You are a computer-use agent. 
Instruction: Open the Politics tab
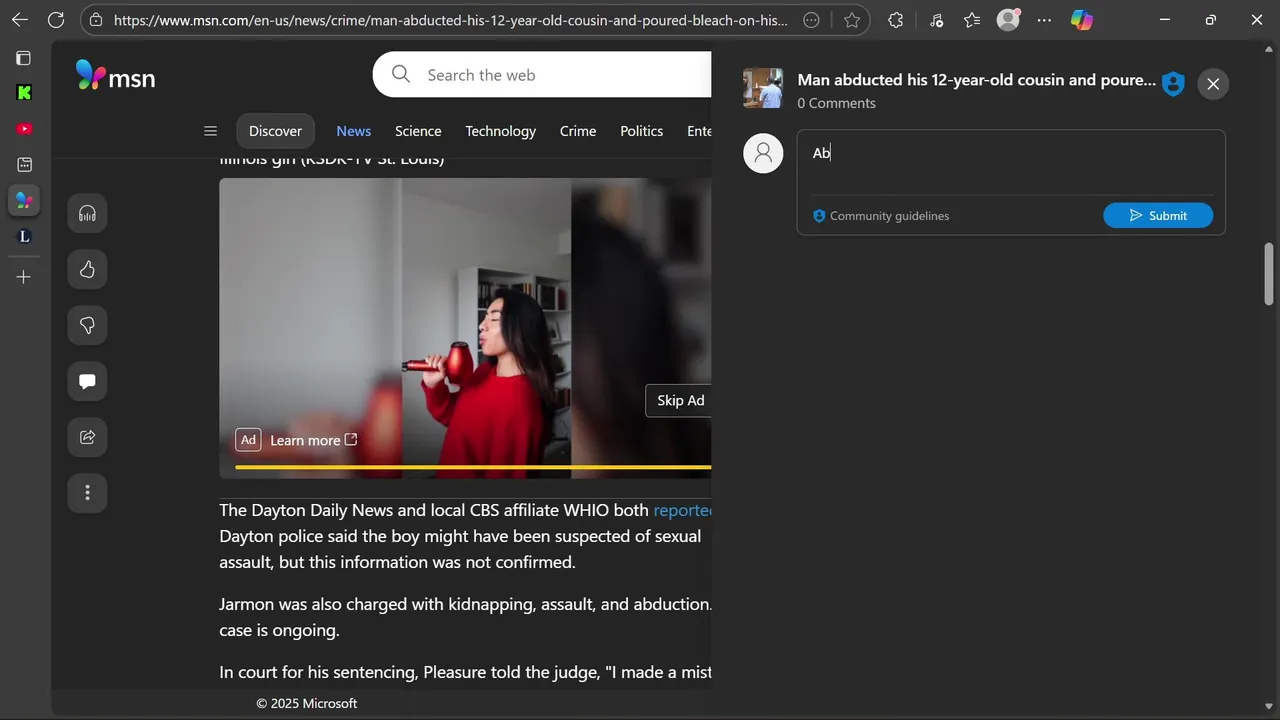(x=641, y=131)
